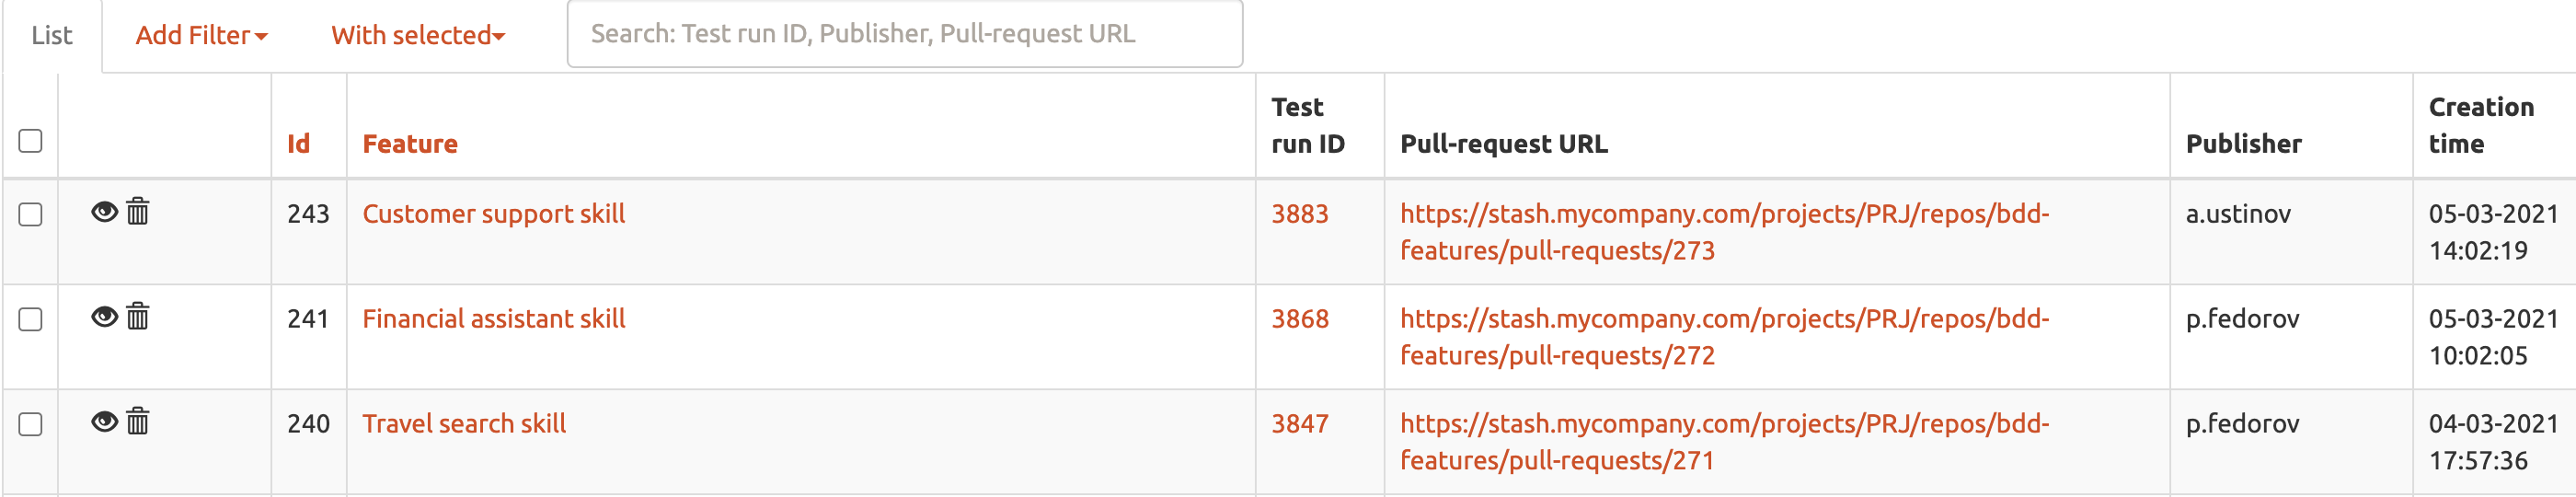Image resolution: width=2576 pixels, height=497 pixels.
Task: View details of Travel search skill row
Action: [x=104, y=422]
